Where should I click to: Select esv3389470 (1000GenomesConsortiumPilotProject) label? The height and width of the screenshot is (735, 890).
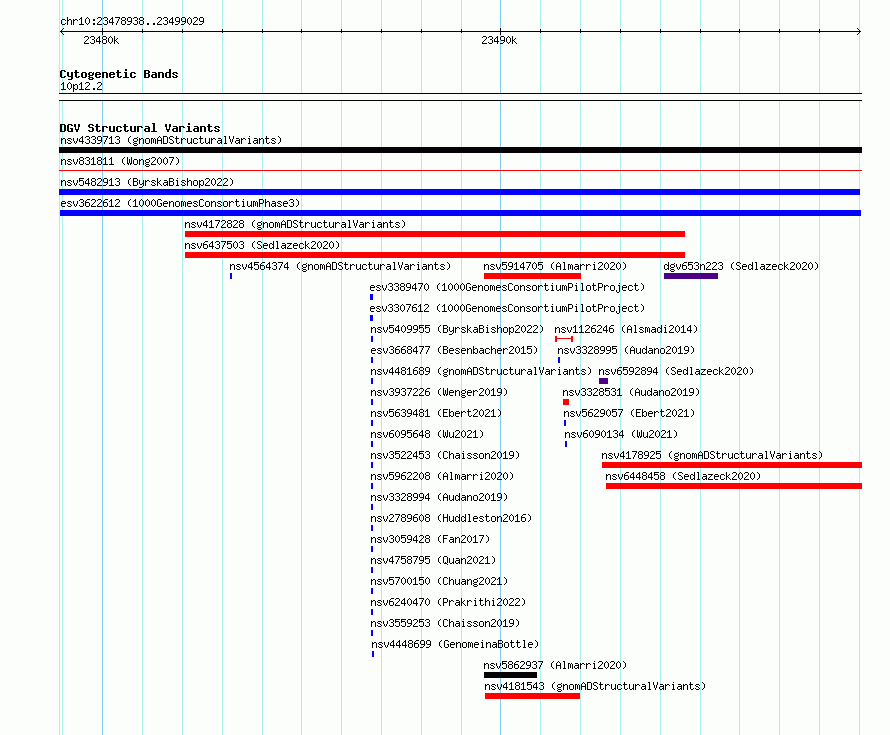[507, 287]
